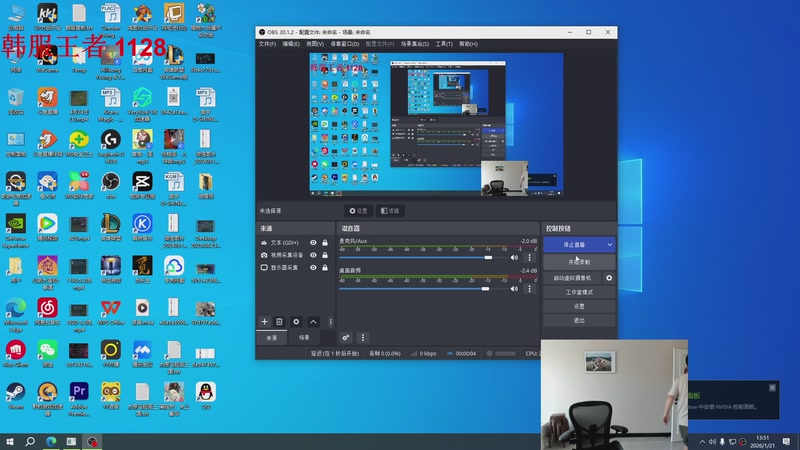This screenshot has height=450, width=800.
Task: Hide the 视频采集设备 source with eye icon
Action: (313, 255)
